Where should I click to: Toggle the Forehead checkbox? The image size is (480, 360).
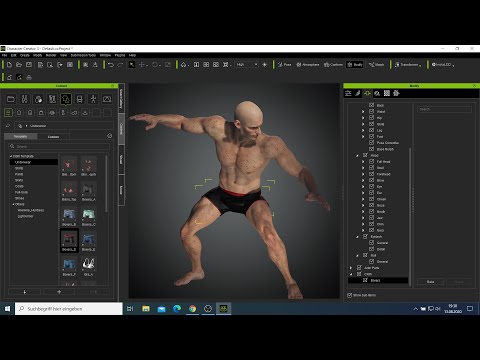pos(371,174)
